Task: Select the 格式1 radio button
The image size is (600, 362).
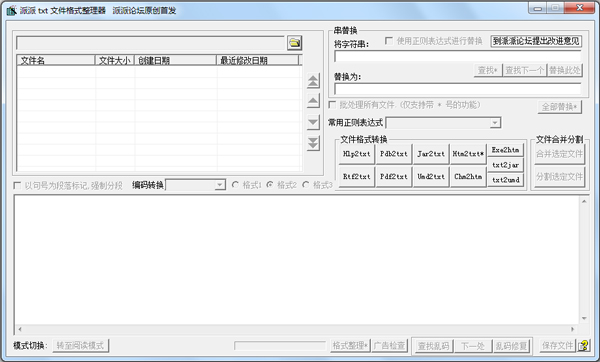Action: click(x=235, y=185)
